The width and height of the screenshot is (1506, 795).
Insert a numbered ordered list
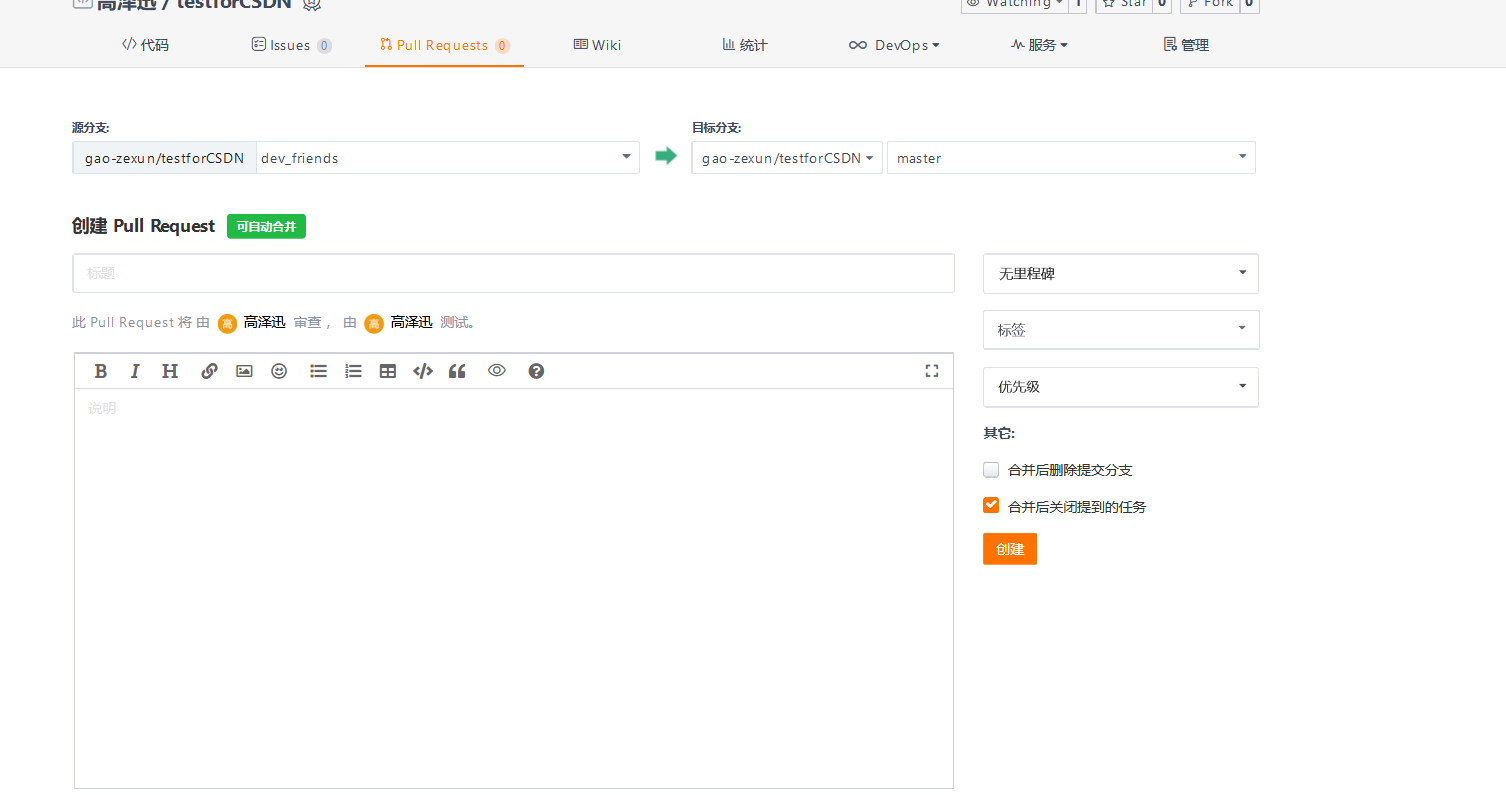point(353,371)
